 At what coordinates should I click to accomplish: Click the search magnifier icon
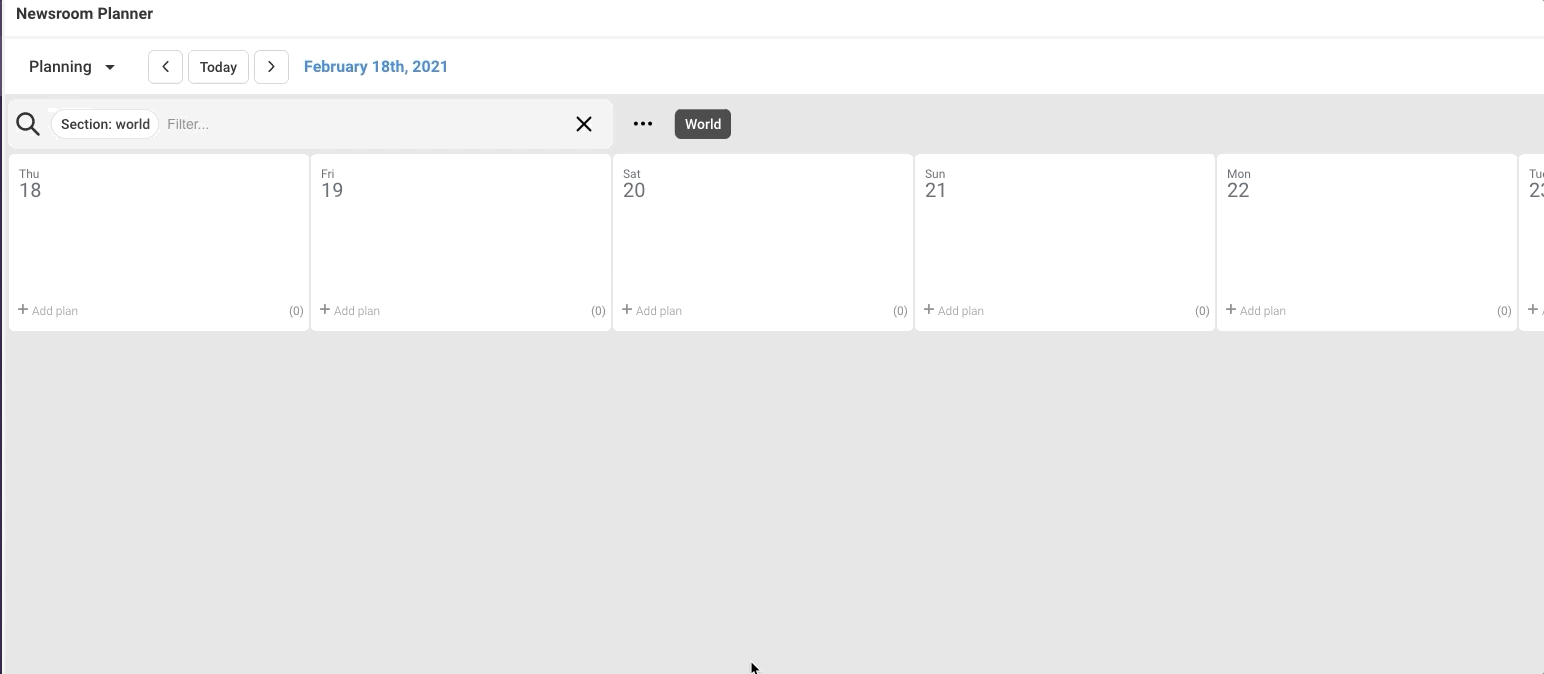coord(28,124)
